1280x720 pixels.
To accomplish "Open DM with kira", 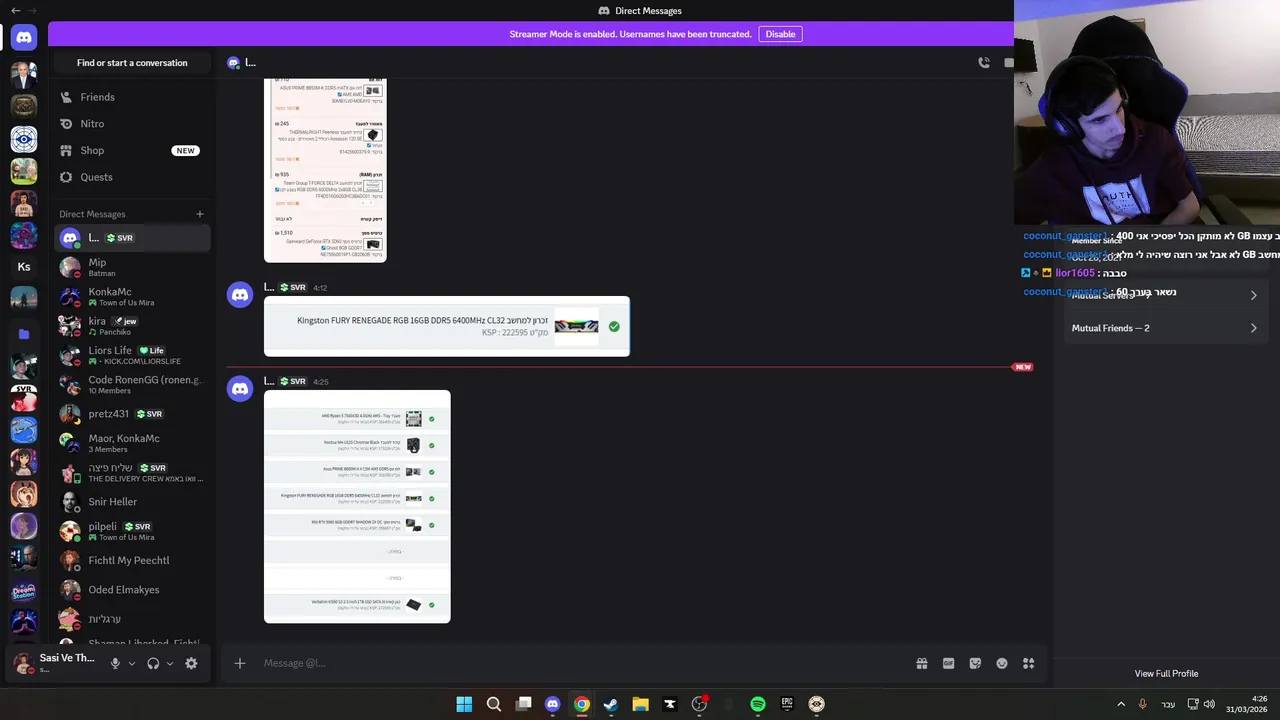I will pyautogui.click(x=132, y=326).
